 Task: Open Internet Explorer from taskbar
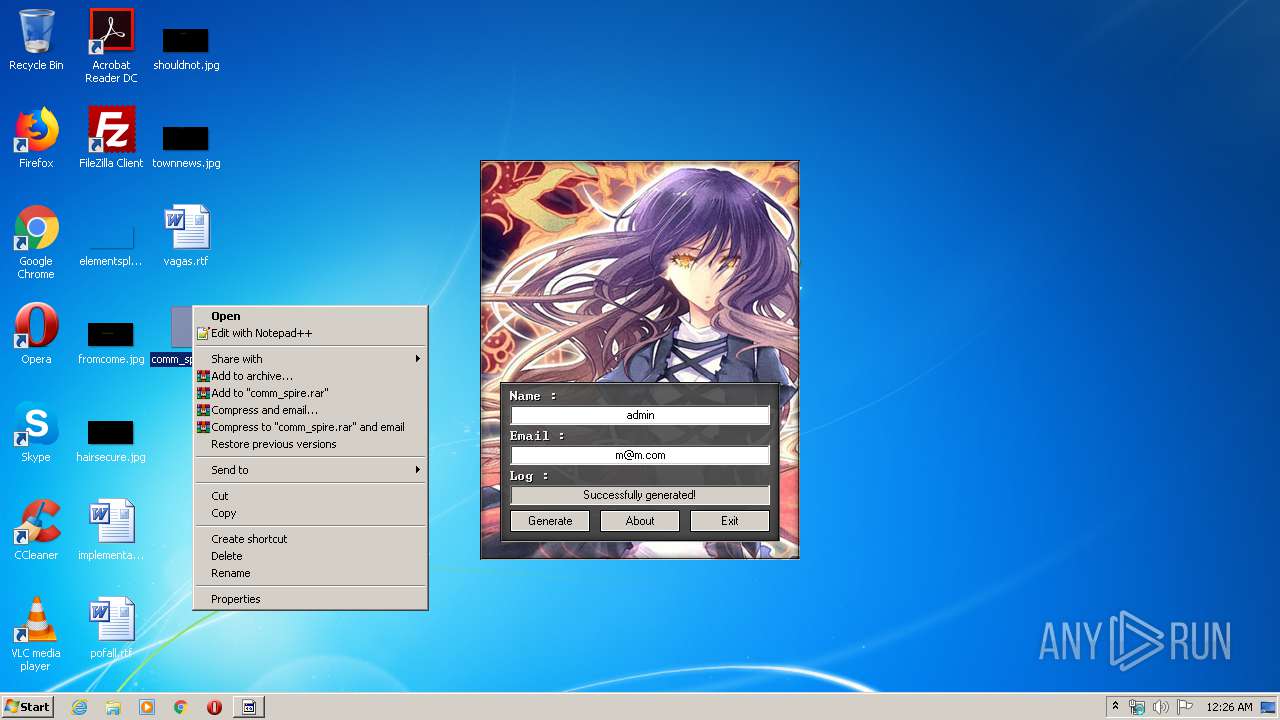(79, 707)
